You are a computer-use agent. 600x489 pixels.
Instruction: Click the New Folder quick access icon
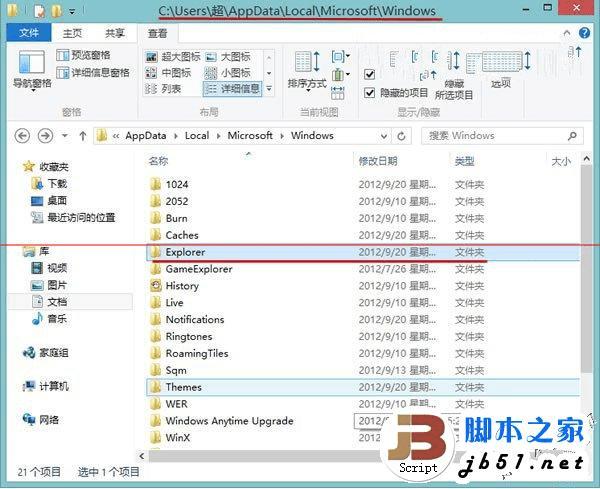coord(56,11)
